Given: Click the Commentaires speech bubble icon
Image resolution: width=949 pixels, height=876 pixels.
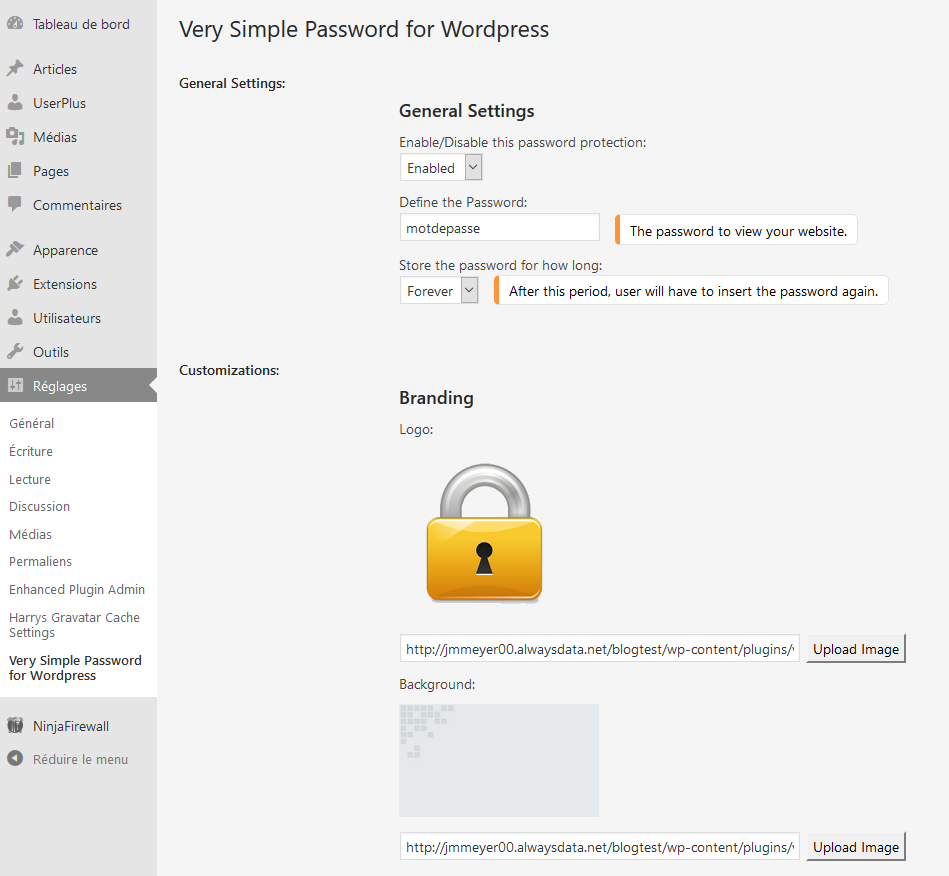Looking at the screenshot, I should click(x=15, y=204).
